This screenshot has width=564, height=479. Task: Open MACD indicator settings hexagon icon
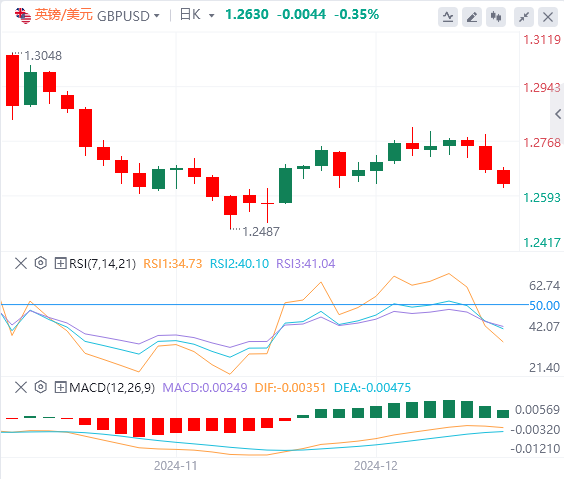coord(41,387)
